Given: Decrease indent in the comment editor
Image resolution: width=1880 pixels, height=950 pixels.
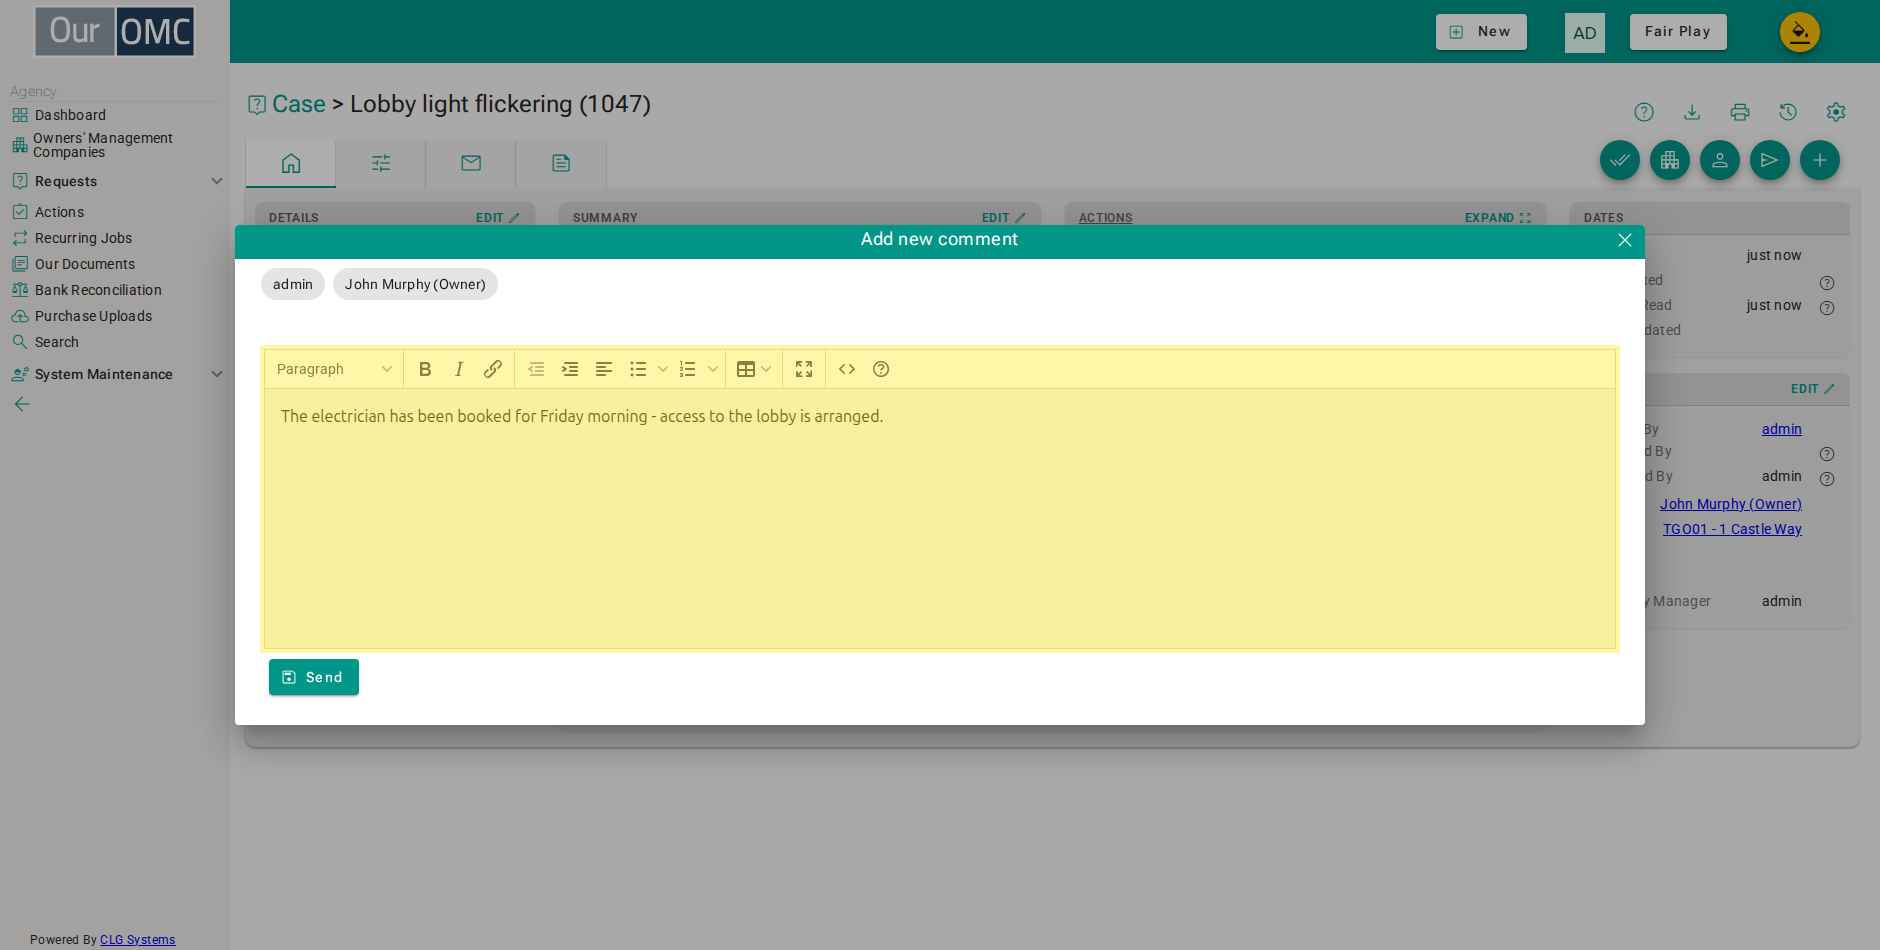Looking at the screenshot, I should 536,369.
